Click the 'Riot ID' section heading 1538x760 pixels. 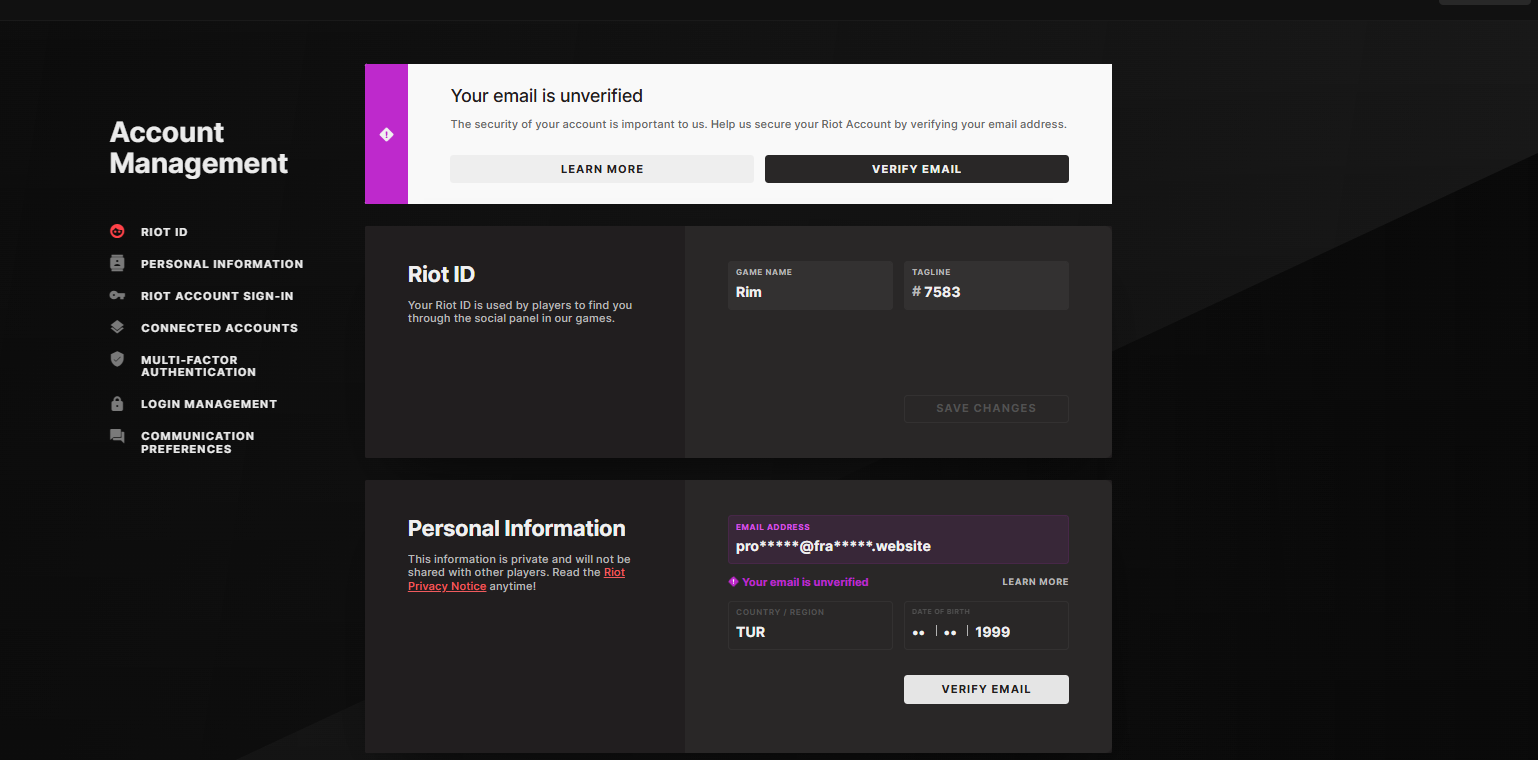[441, 274]
